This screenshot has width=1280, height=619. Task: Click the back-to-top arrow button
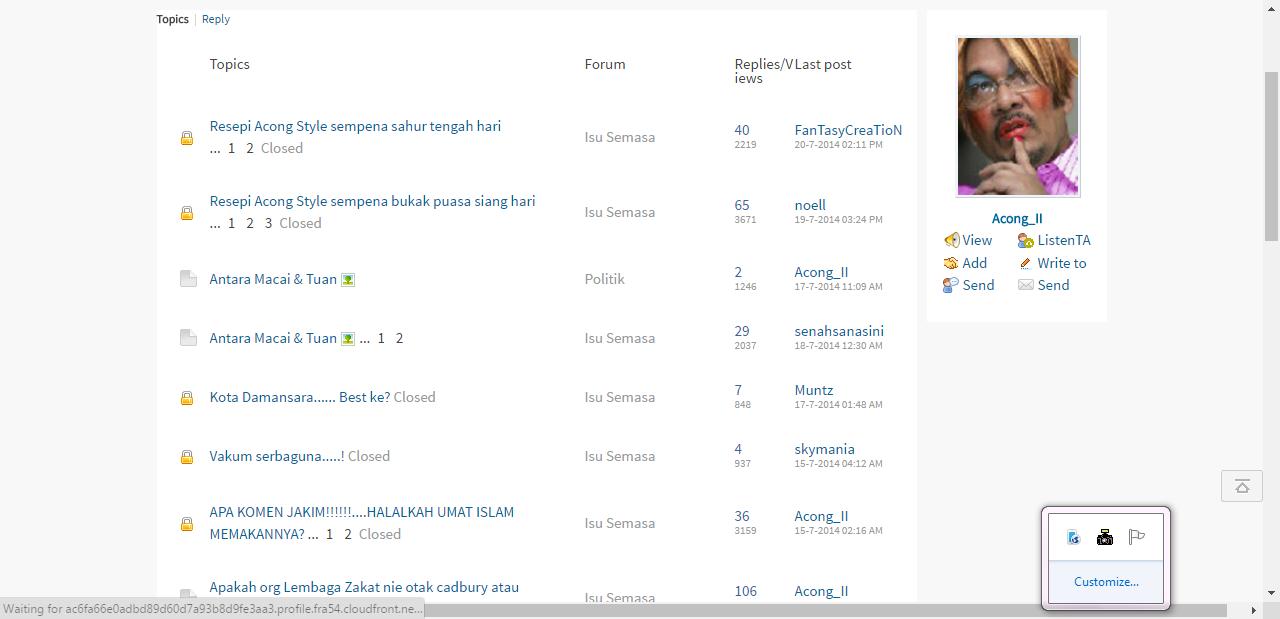1242,486
